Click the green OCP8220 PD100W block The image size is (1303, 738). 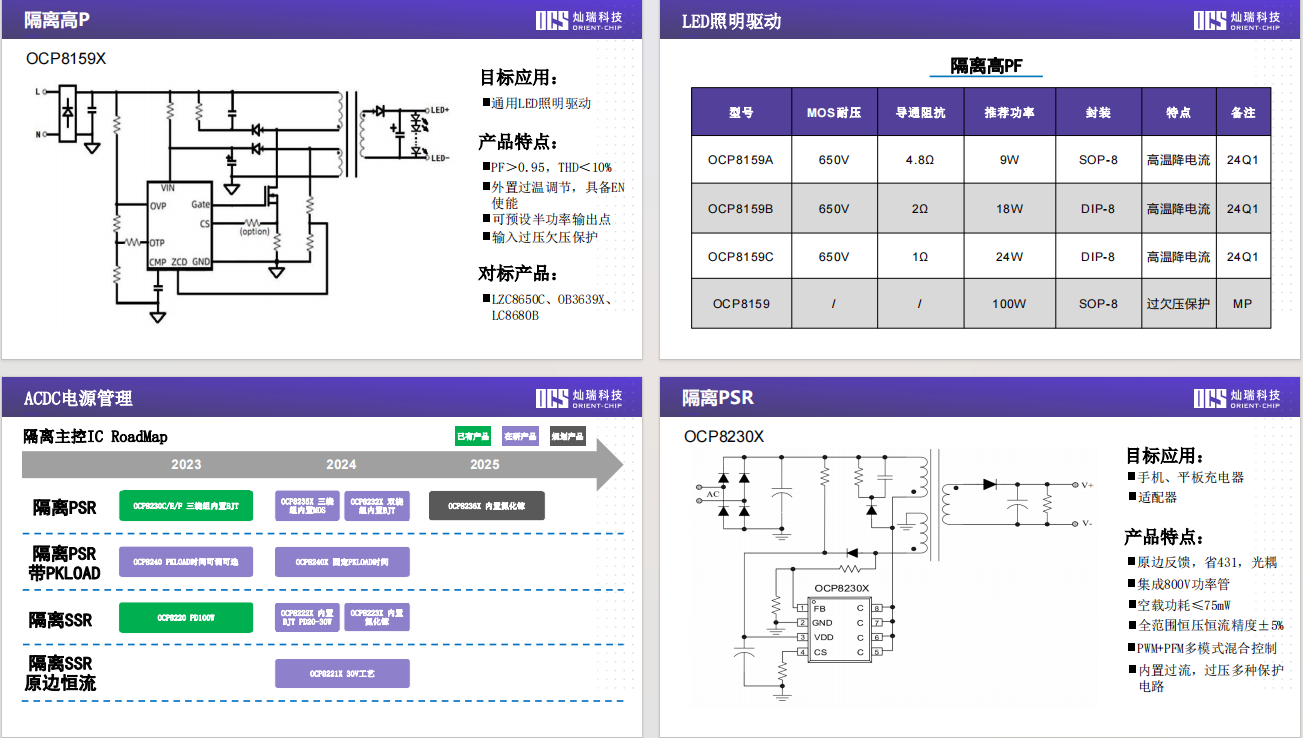(x=186, y=618)
